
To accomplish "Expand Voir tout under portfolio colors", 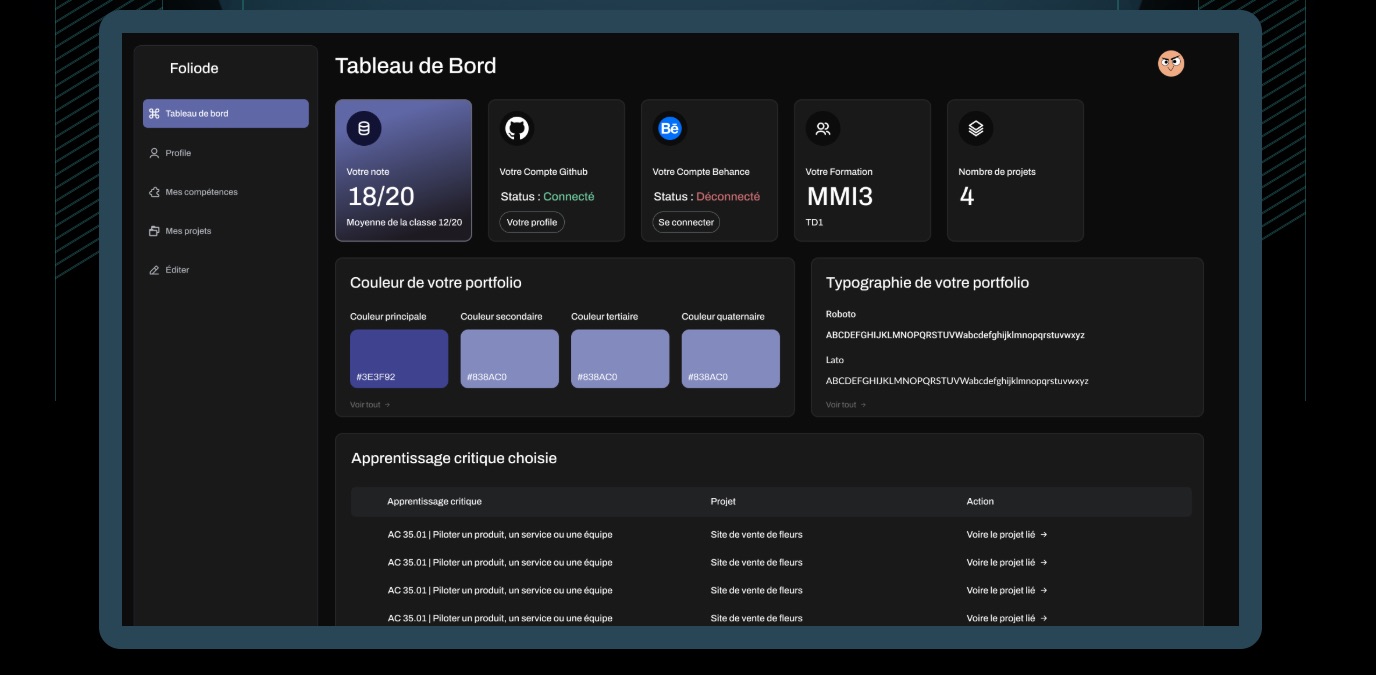I will point(370,405).
